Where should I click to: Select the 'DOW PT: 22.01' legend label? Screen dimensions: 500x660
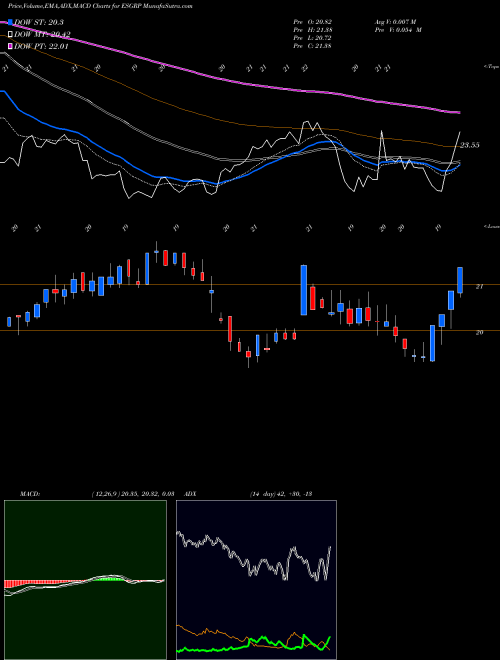(41, 46)
